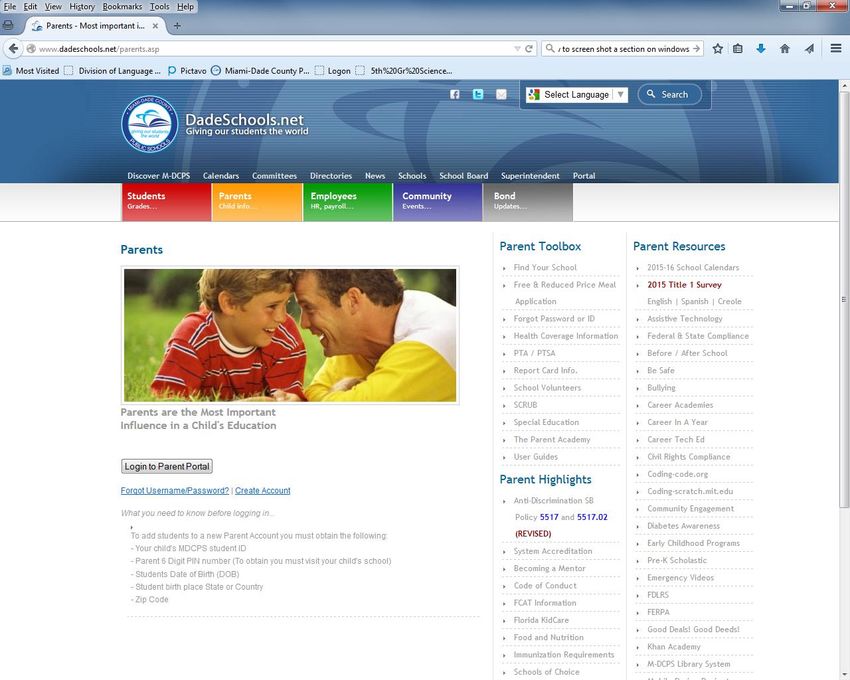Image resolution: width=850 pixels, height=680 pixels.
Task: Bookmark this page with the star icon
Action: coord(717,49)
